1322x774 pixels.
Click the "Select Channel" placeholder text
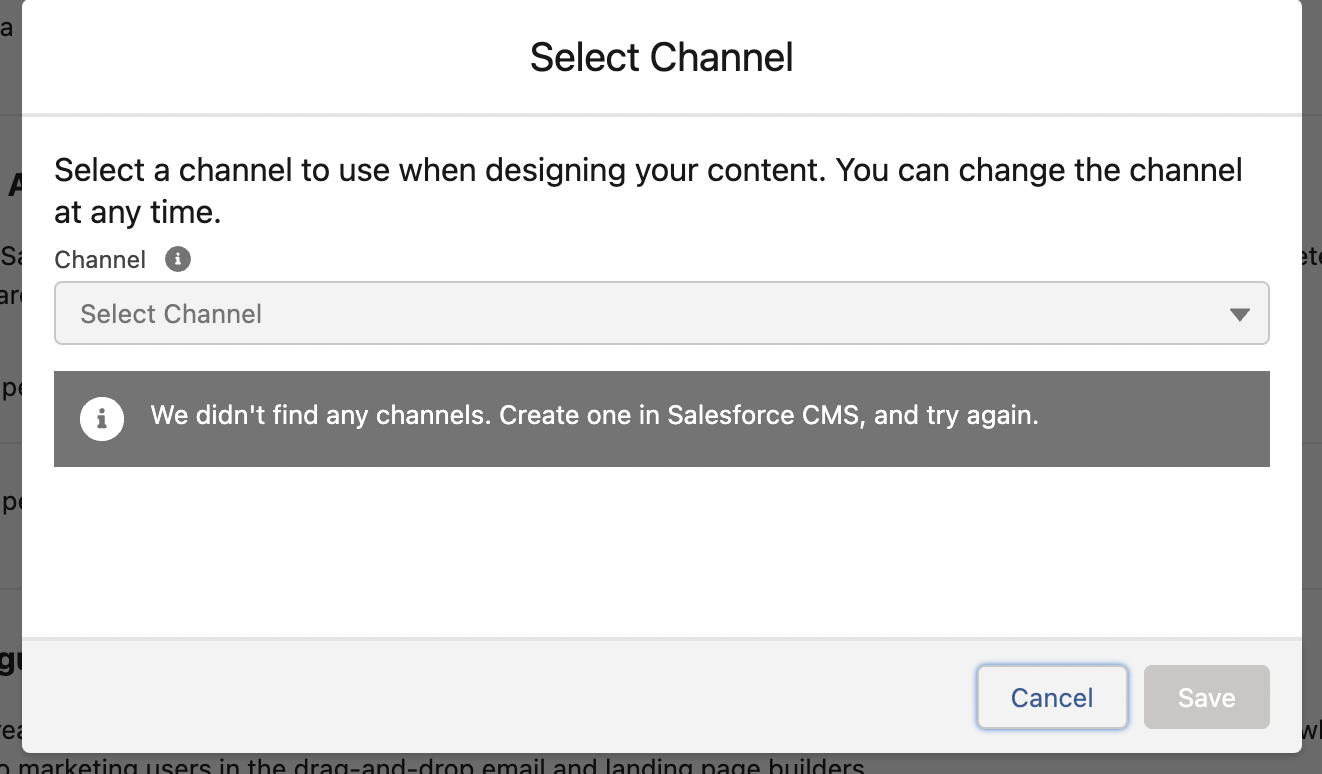click(x=171, y=314)
